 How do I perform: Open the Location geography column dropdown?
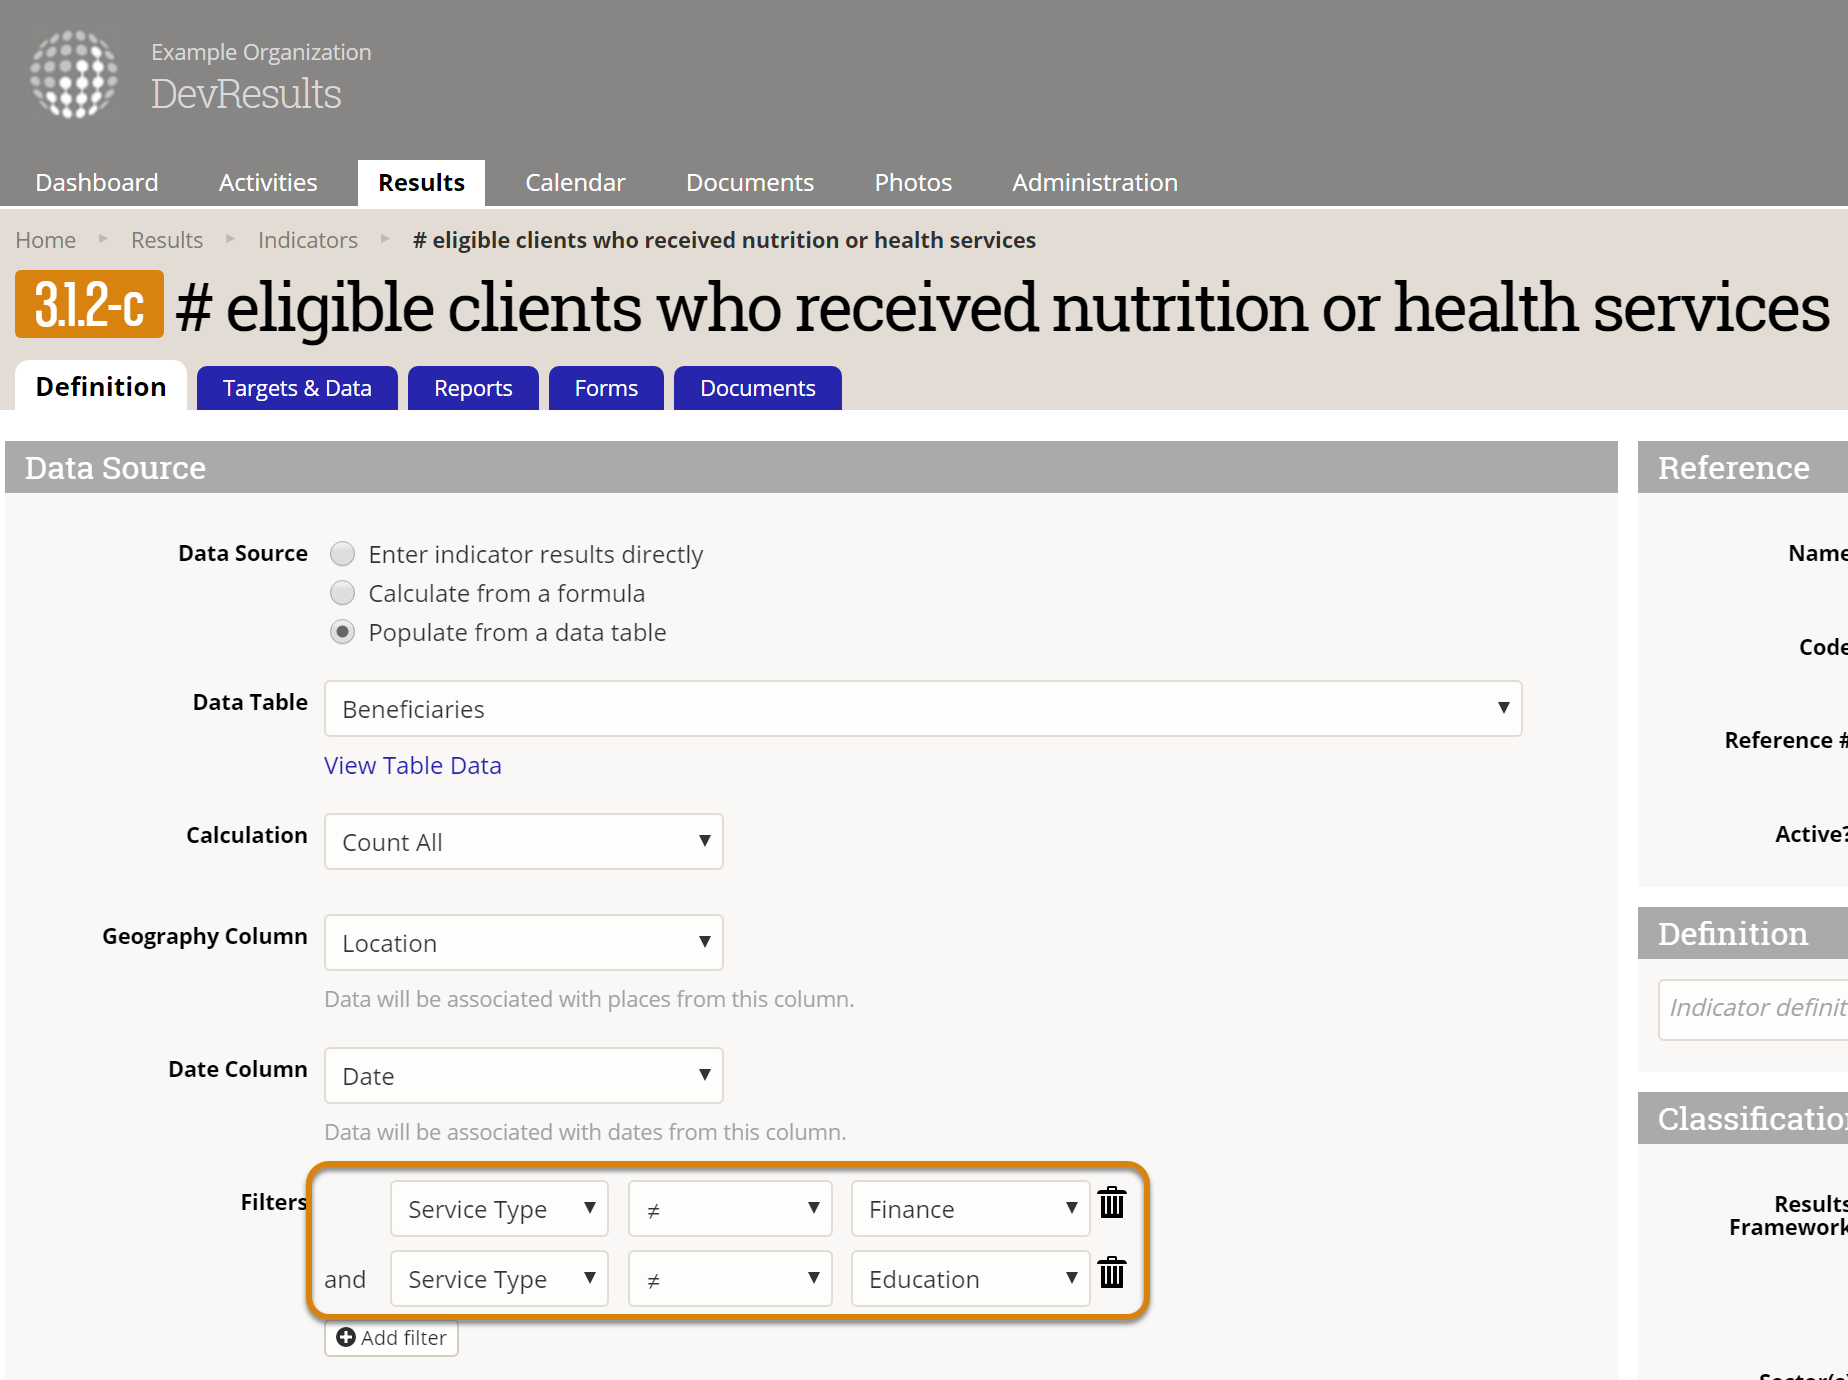523,943
